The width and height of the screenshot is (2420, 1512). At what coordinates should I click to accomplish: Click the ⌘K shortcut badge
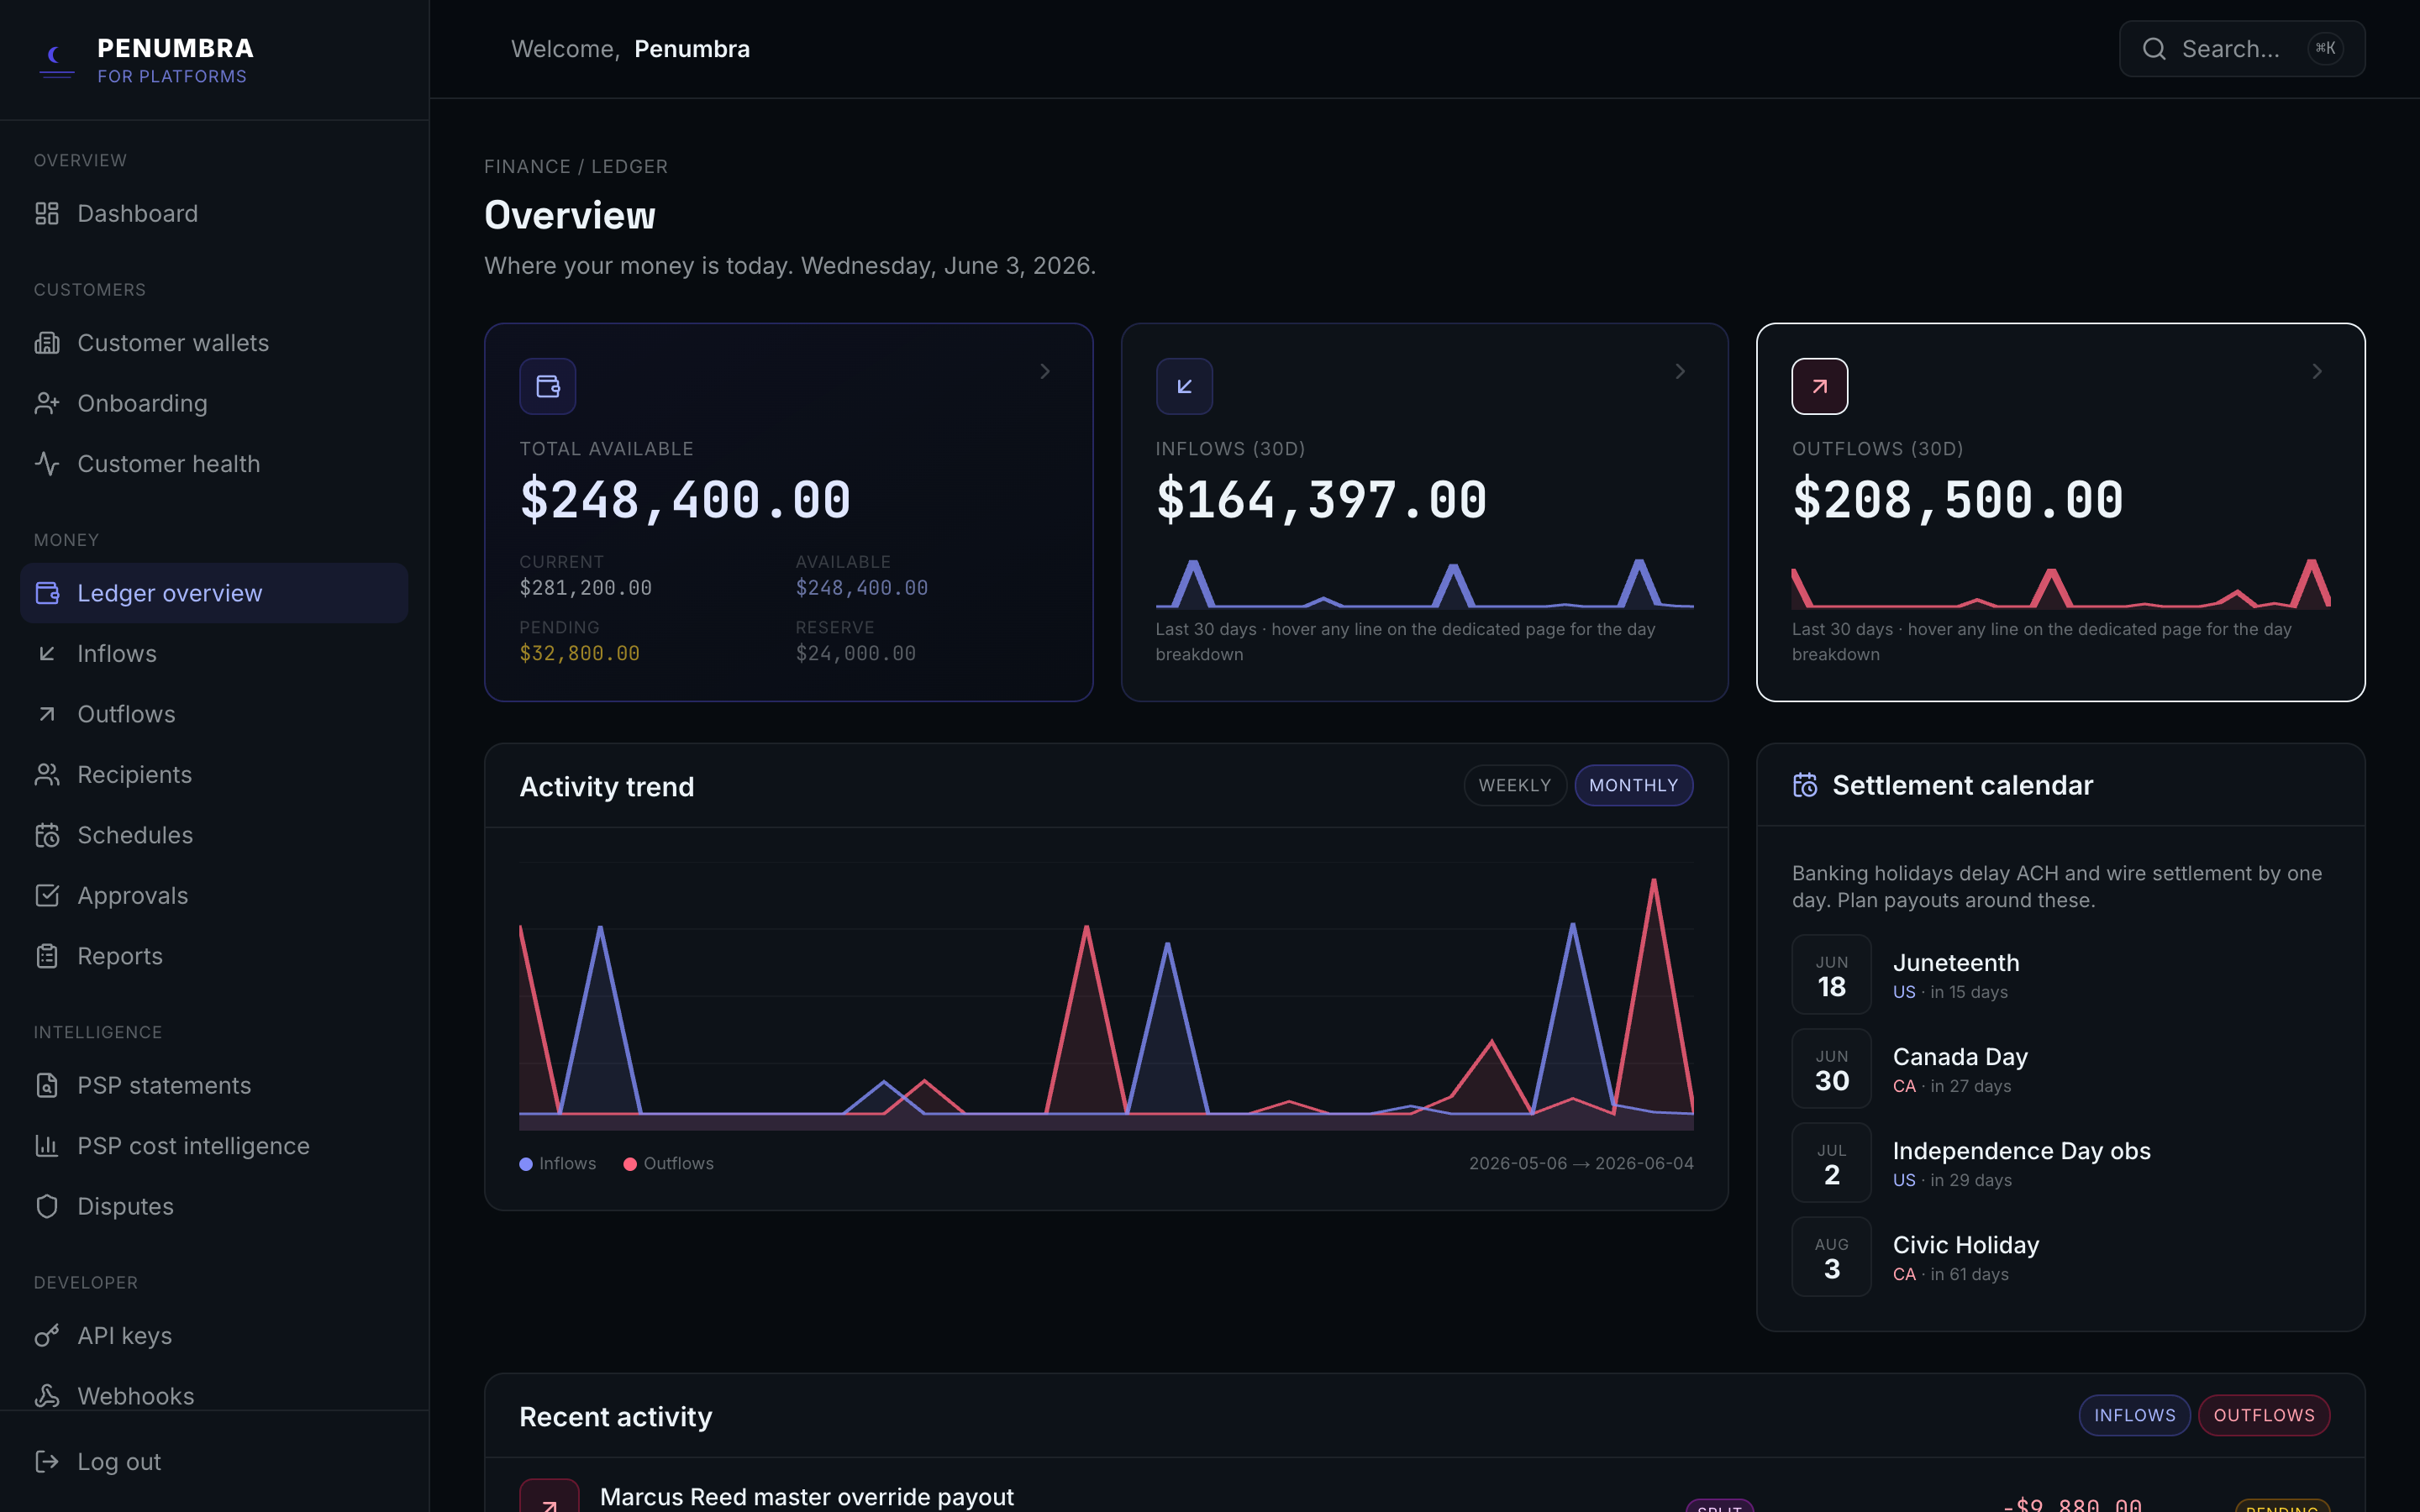coord(2325,48)
